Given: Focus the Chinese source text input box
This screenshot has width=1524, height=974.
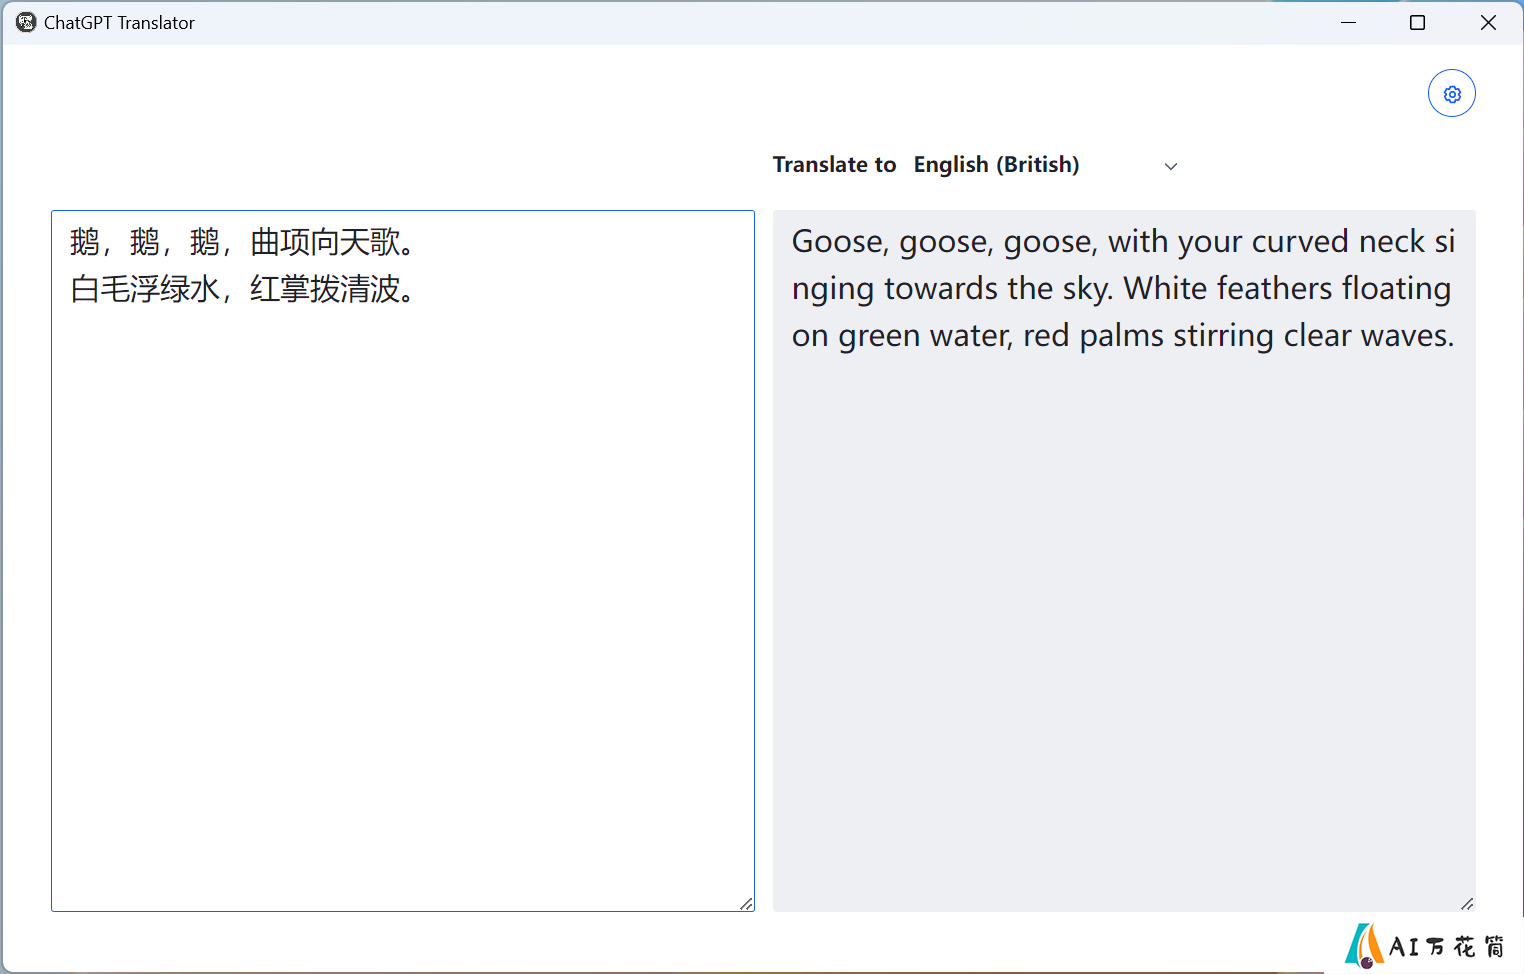Looking at the screenshot, I should tap(403, 561).
